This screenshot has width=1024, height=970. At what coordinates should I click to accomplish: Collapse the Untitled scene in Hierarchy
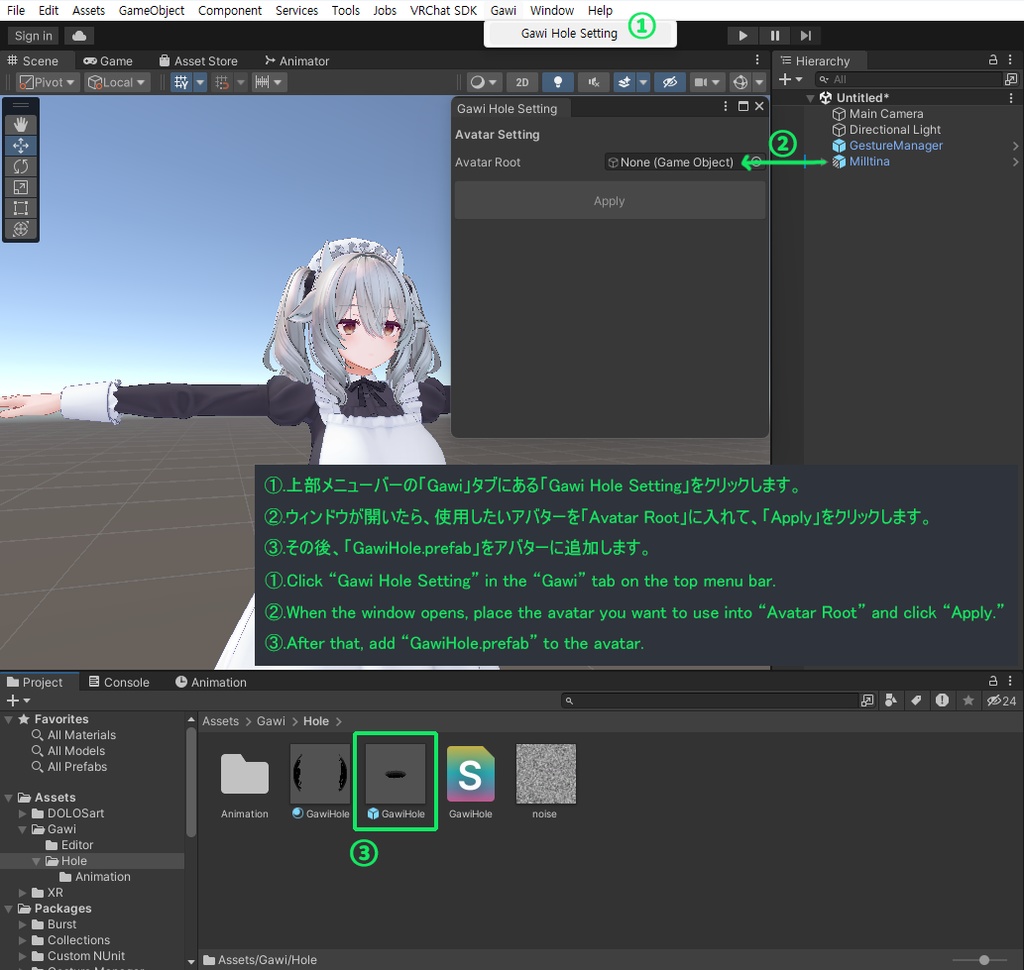pos(810,98)
